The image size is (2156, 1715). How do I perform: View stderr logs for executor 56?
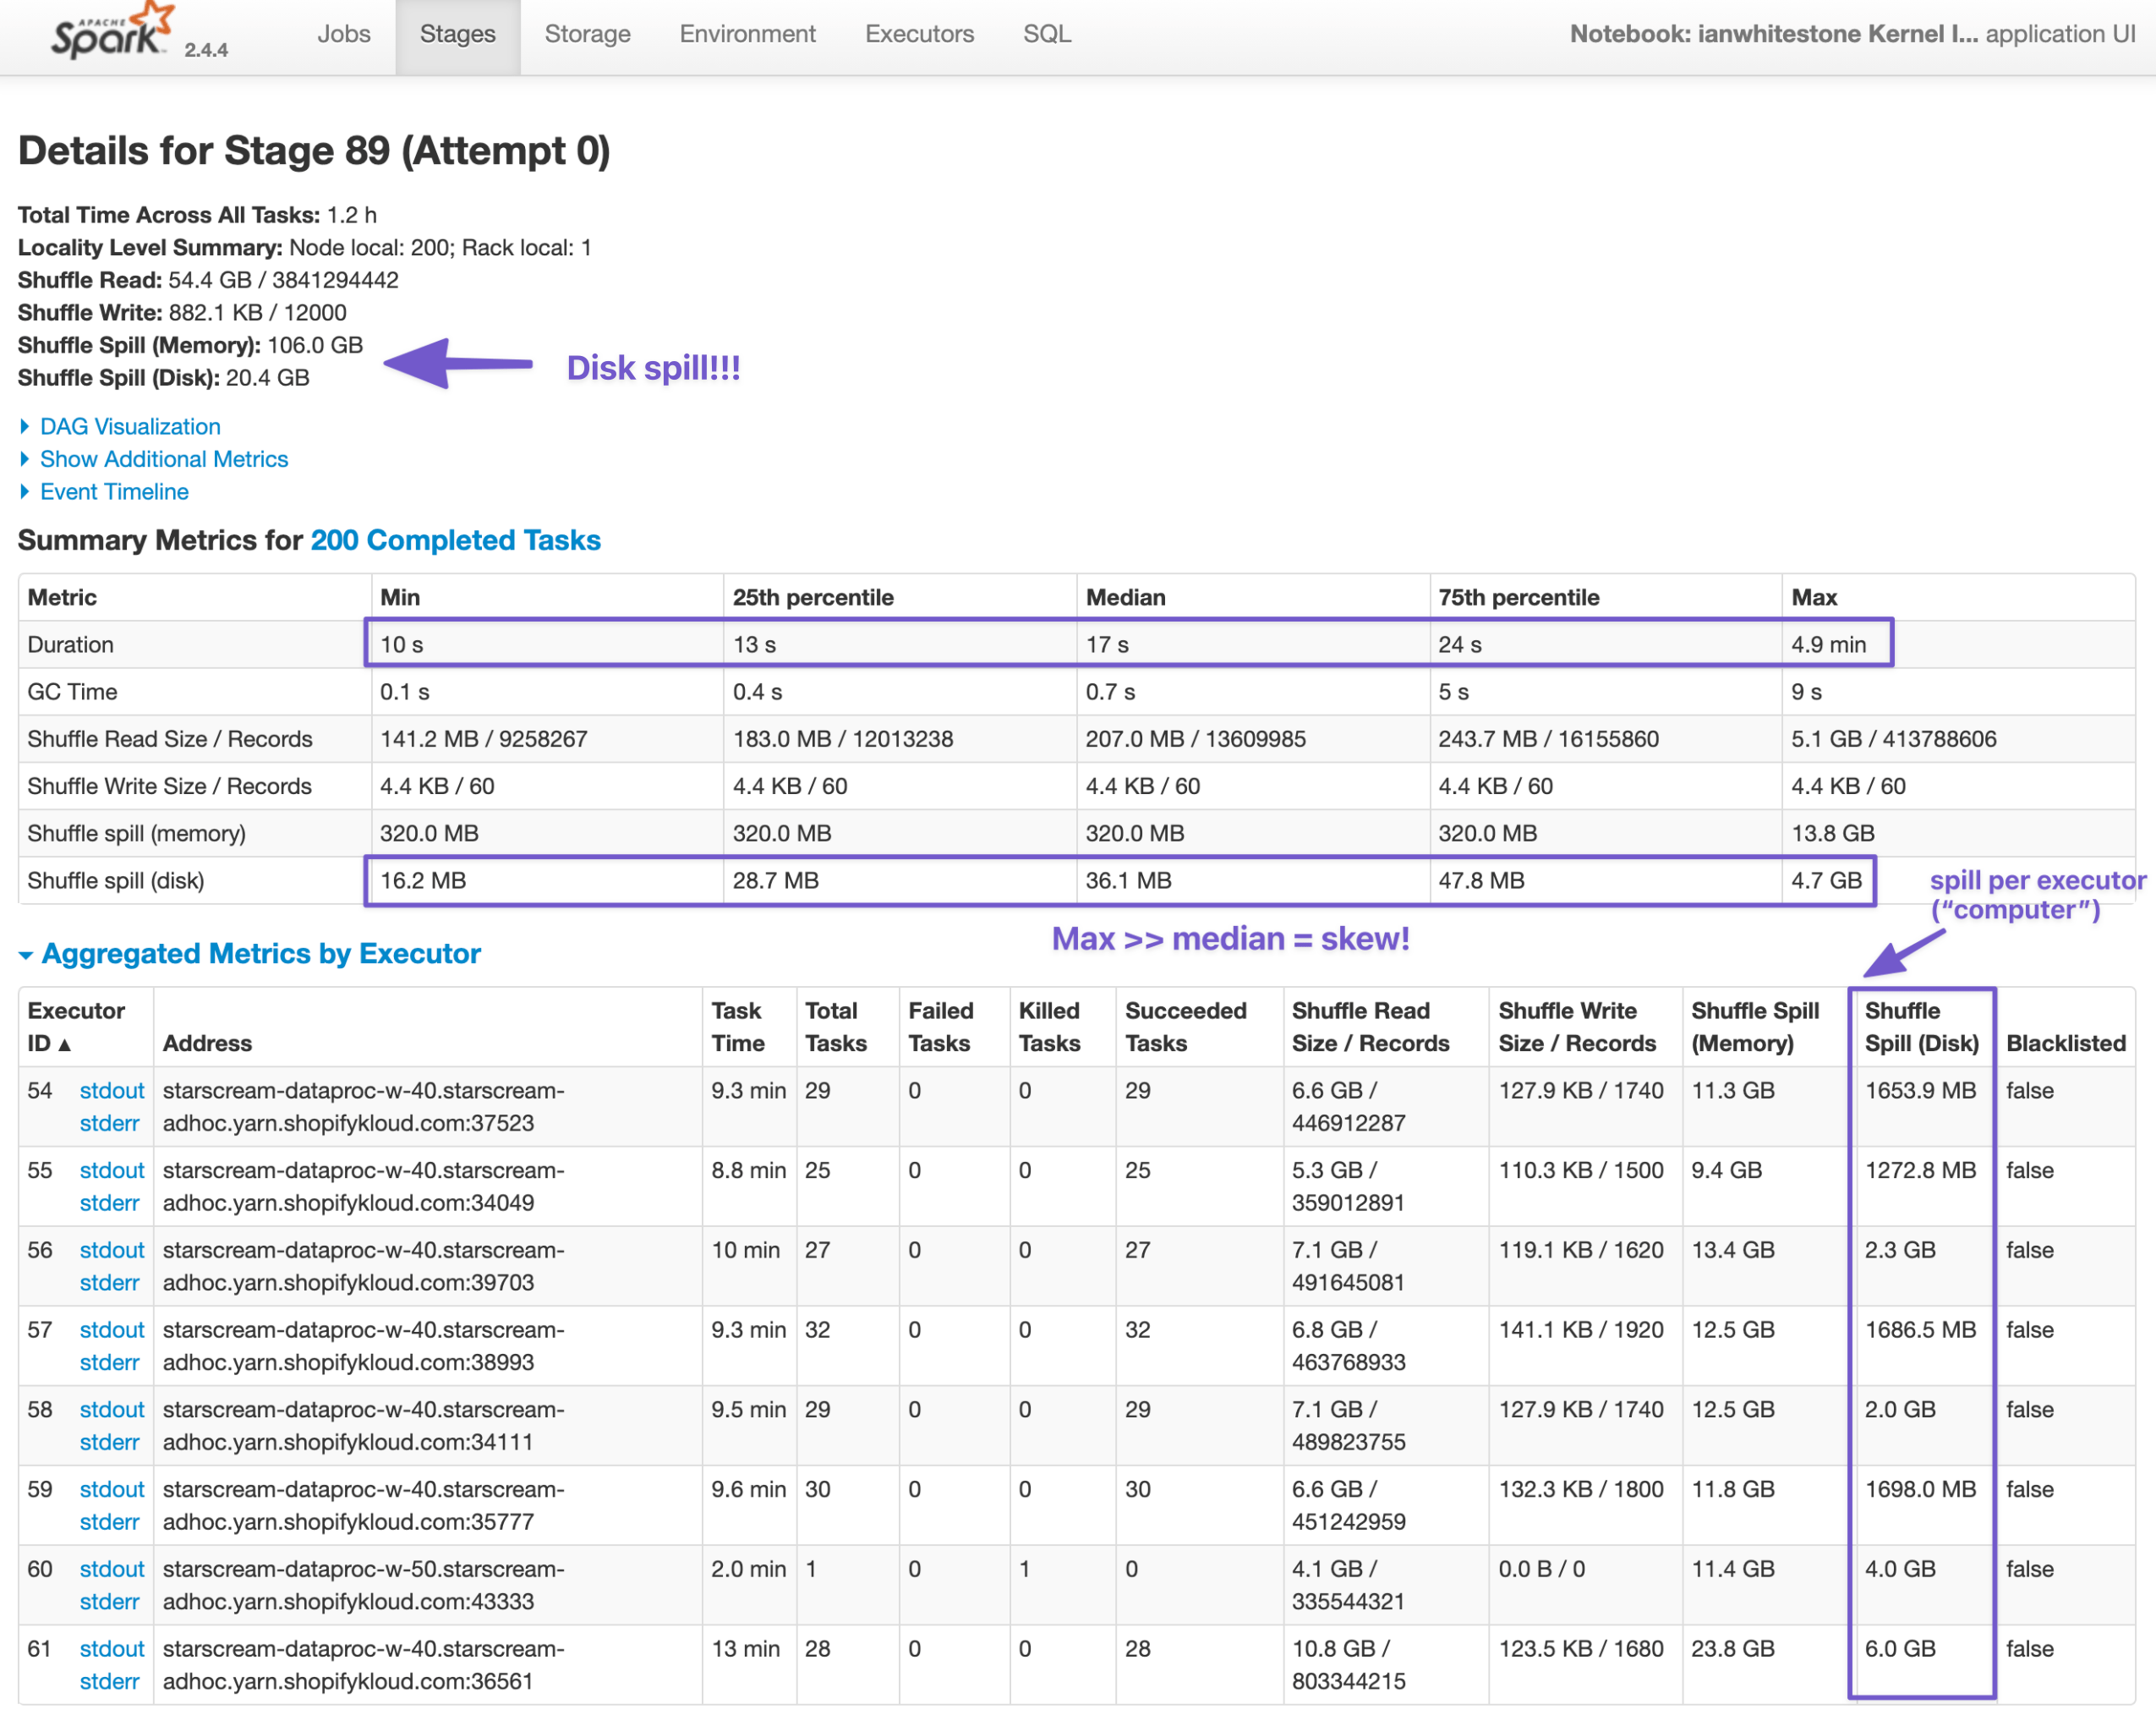[x=110, y=1283]
